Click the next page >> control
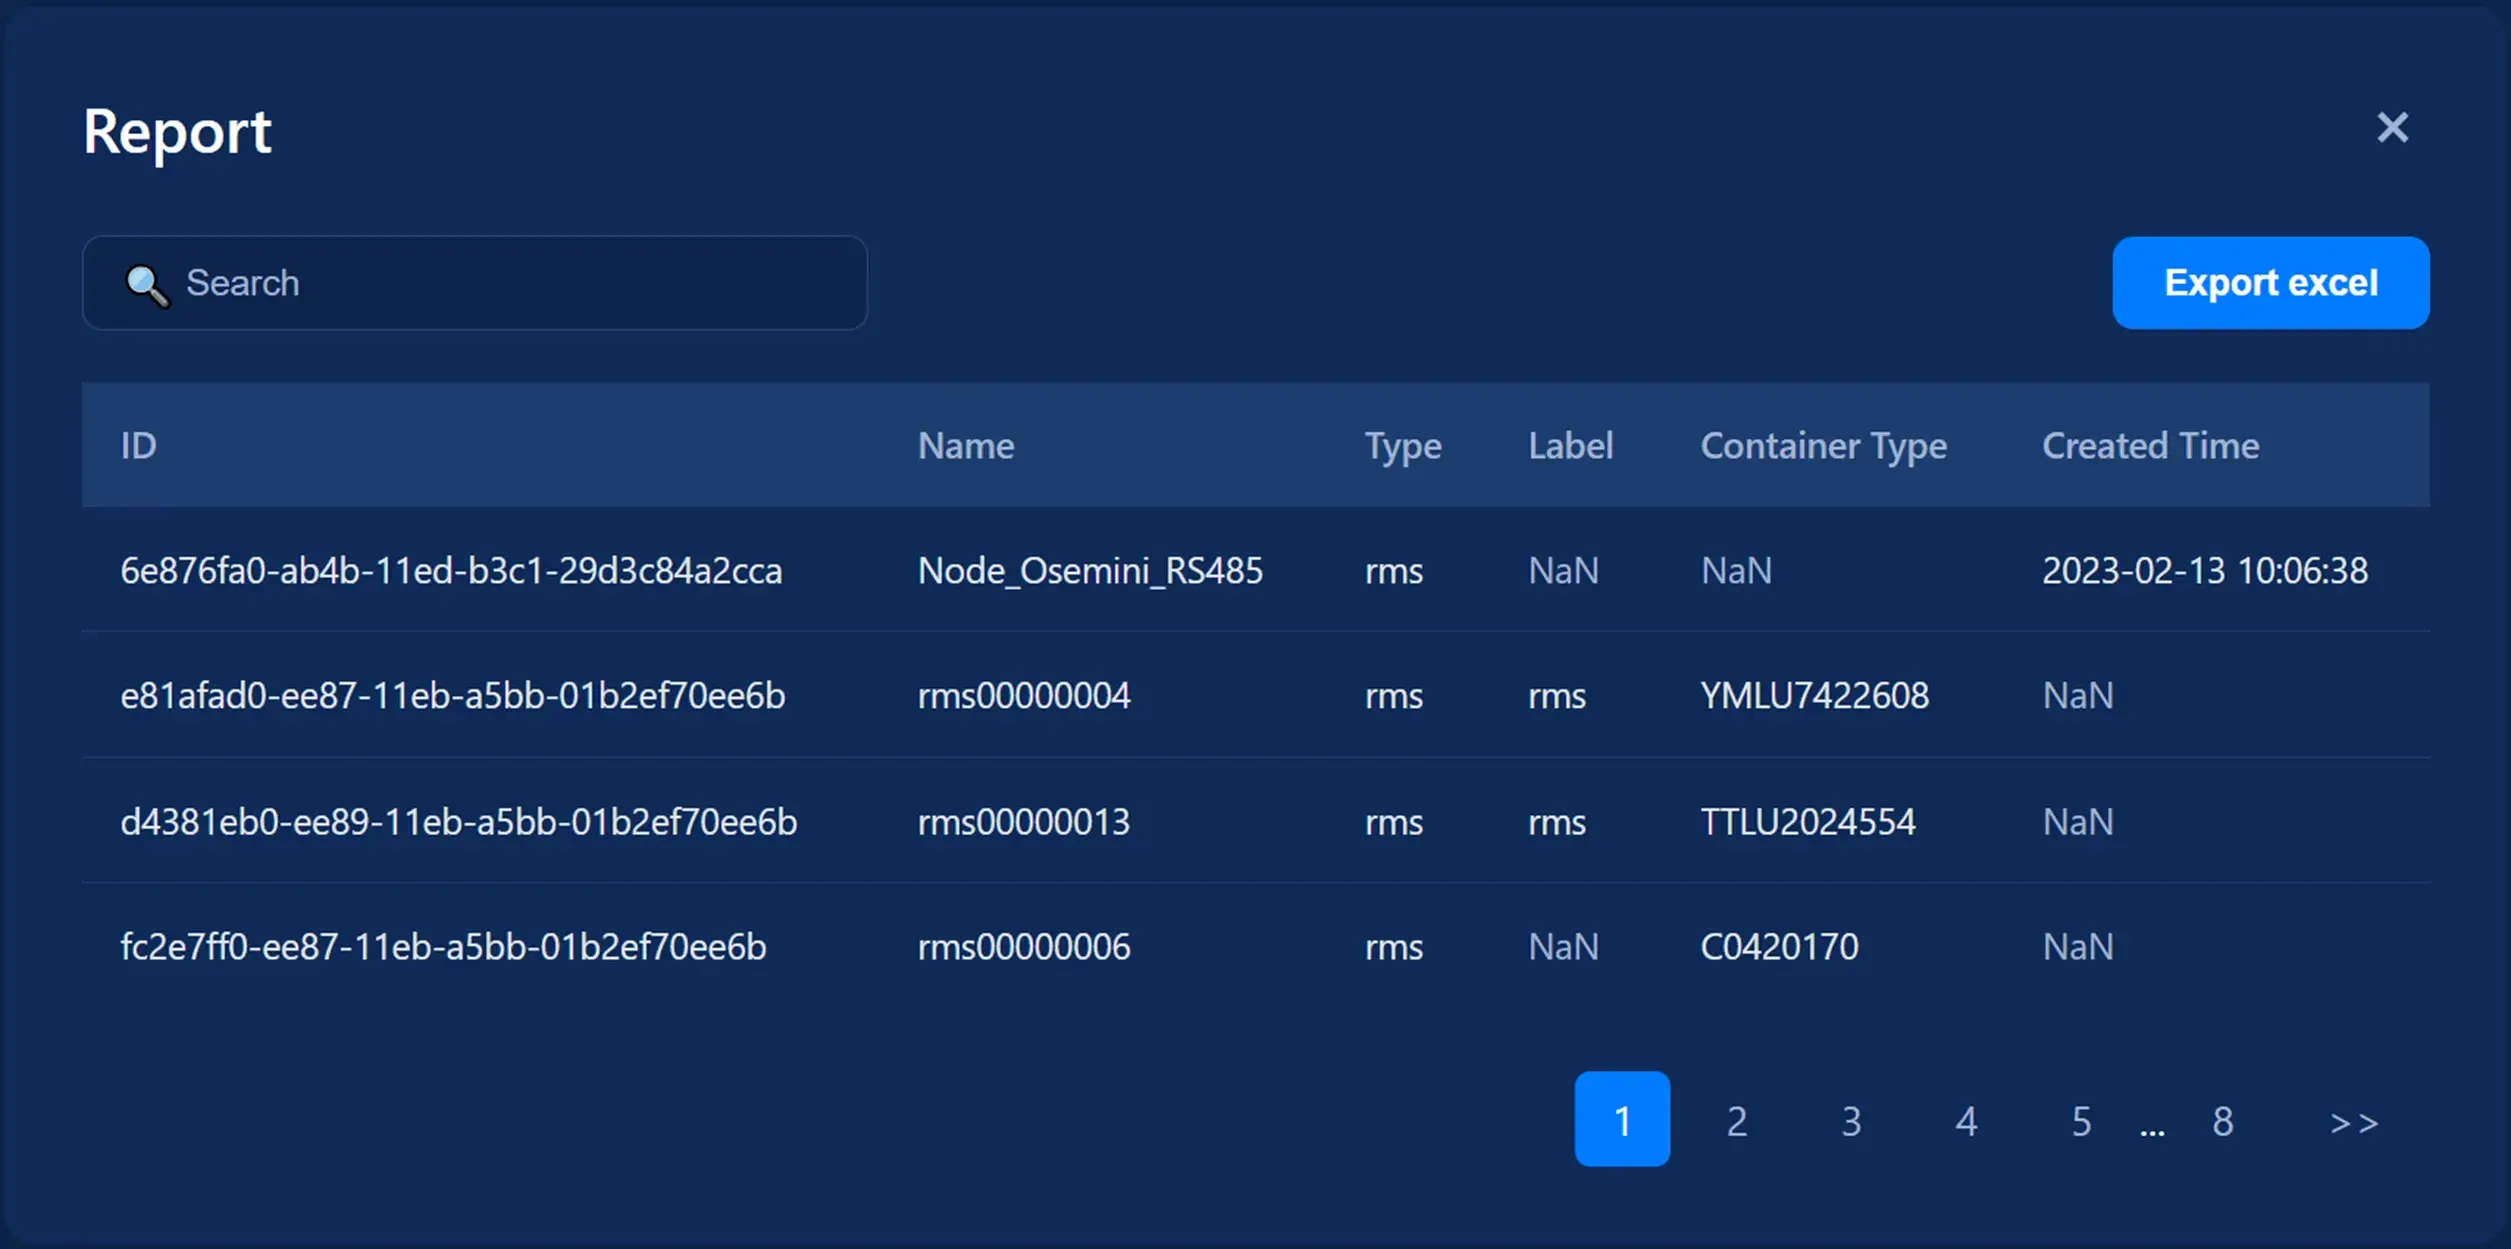This screenshot has height=1249, width=2511. pyautogui.click(x=2355, y=1120)
